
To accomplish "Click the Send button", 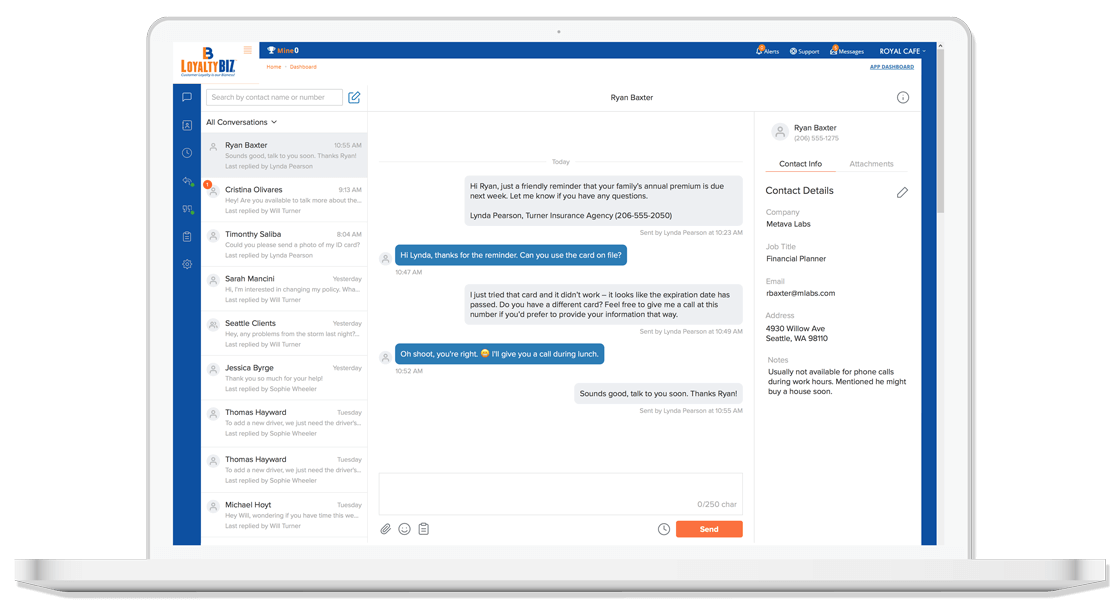I will (x=709, y=529).
